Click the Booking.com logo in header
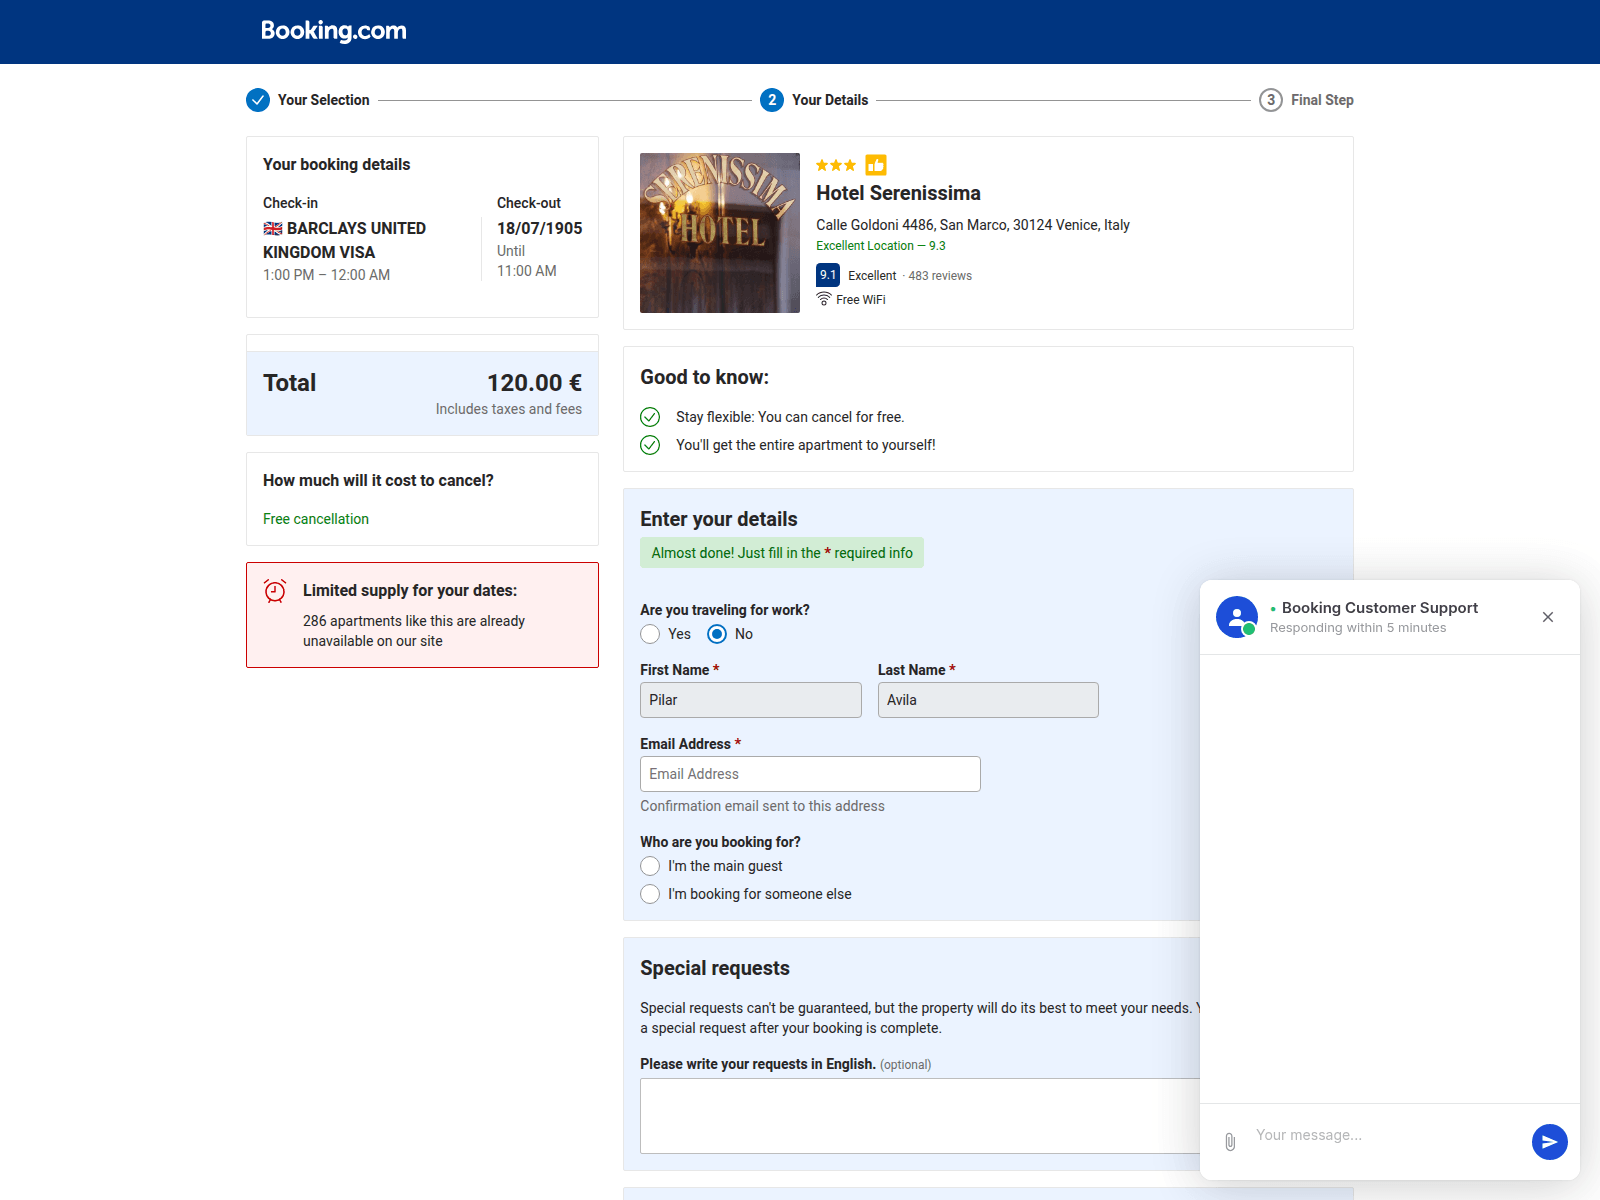Viewport: 1600px width, 1200px height. 333,31
